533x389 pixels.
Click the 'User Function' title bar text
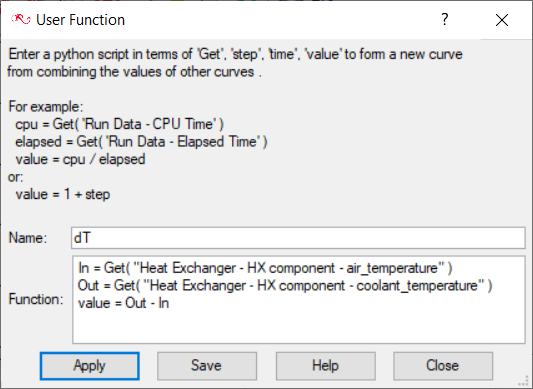tap(81, 20)
